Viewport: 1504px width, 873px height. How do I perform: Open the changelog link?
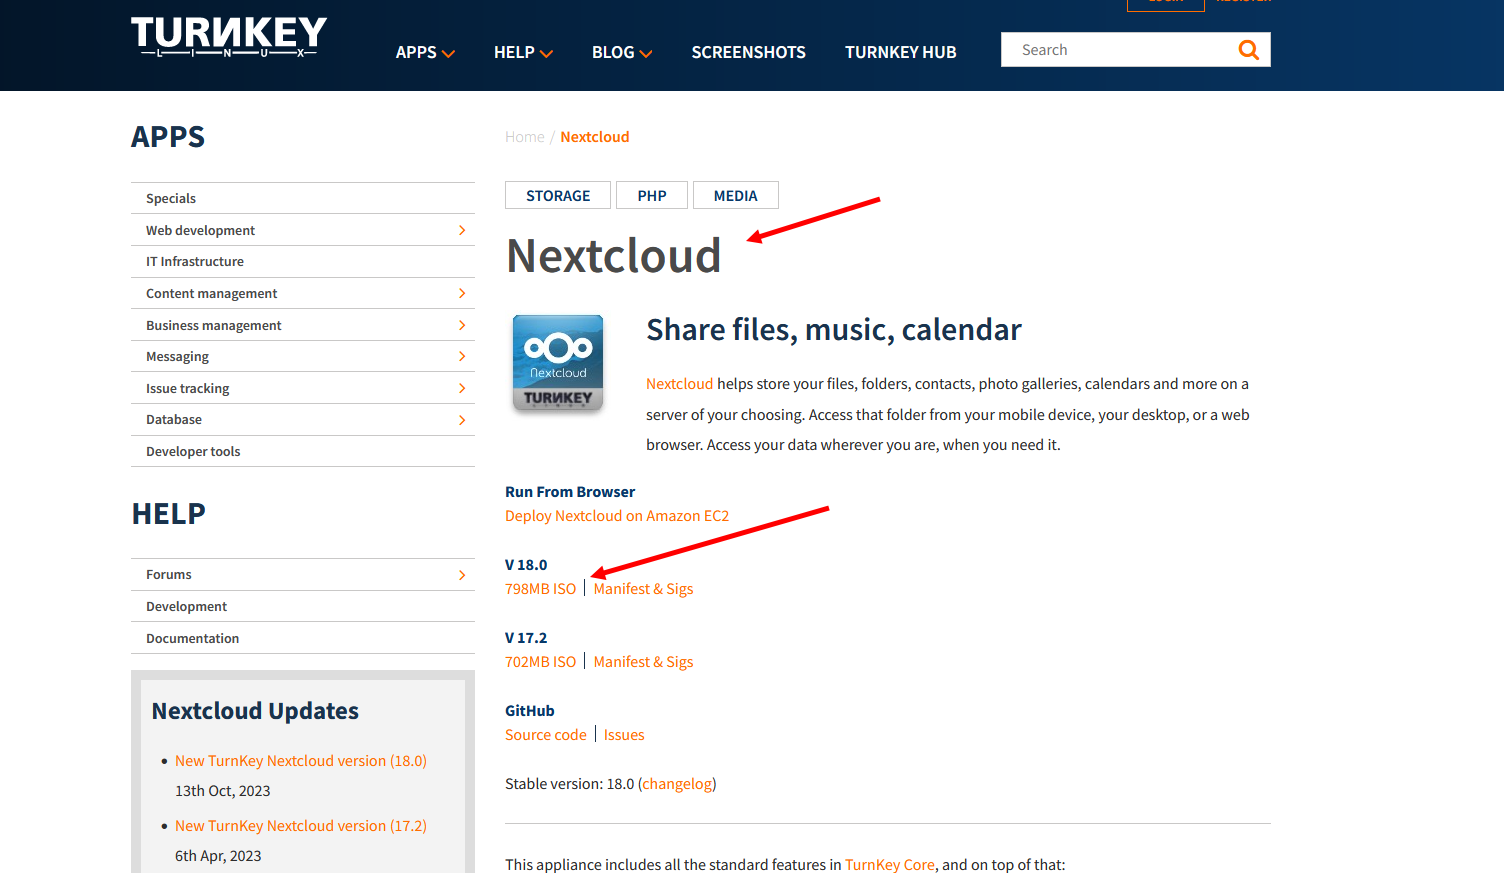(x=678, y=784)
